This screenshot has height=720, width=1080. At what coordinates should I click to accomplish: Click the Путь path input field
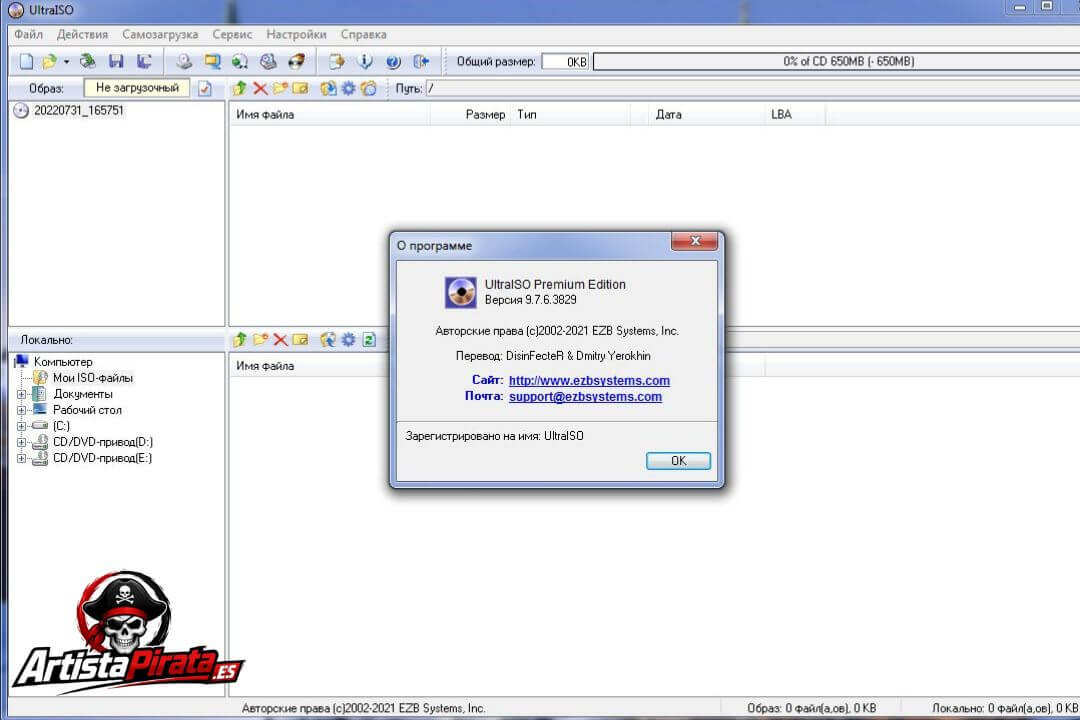[x=752, y=88]
